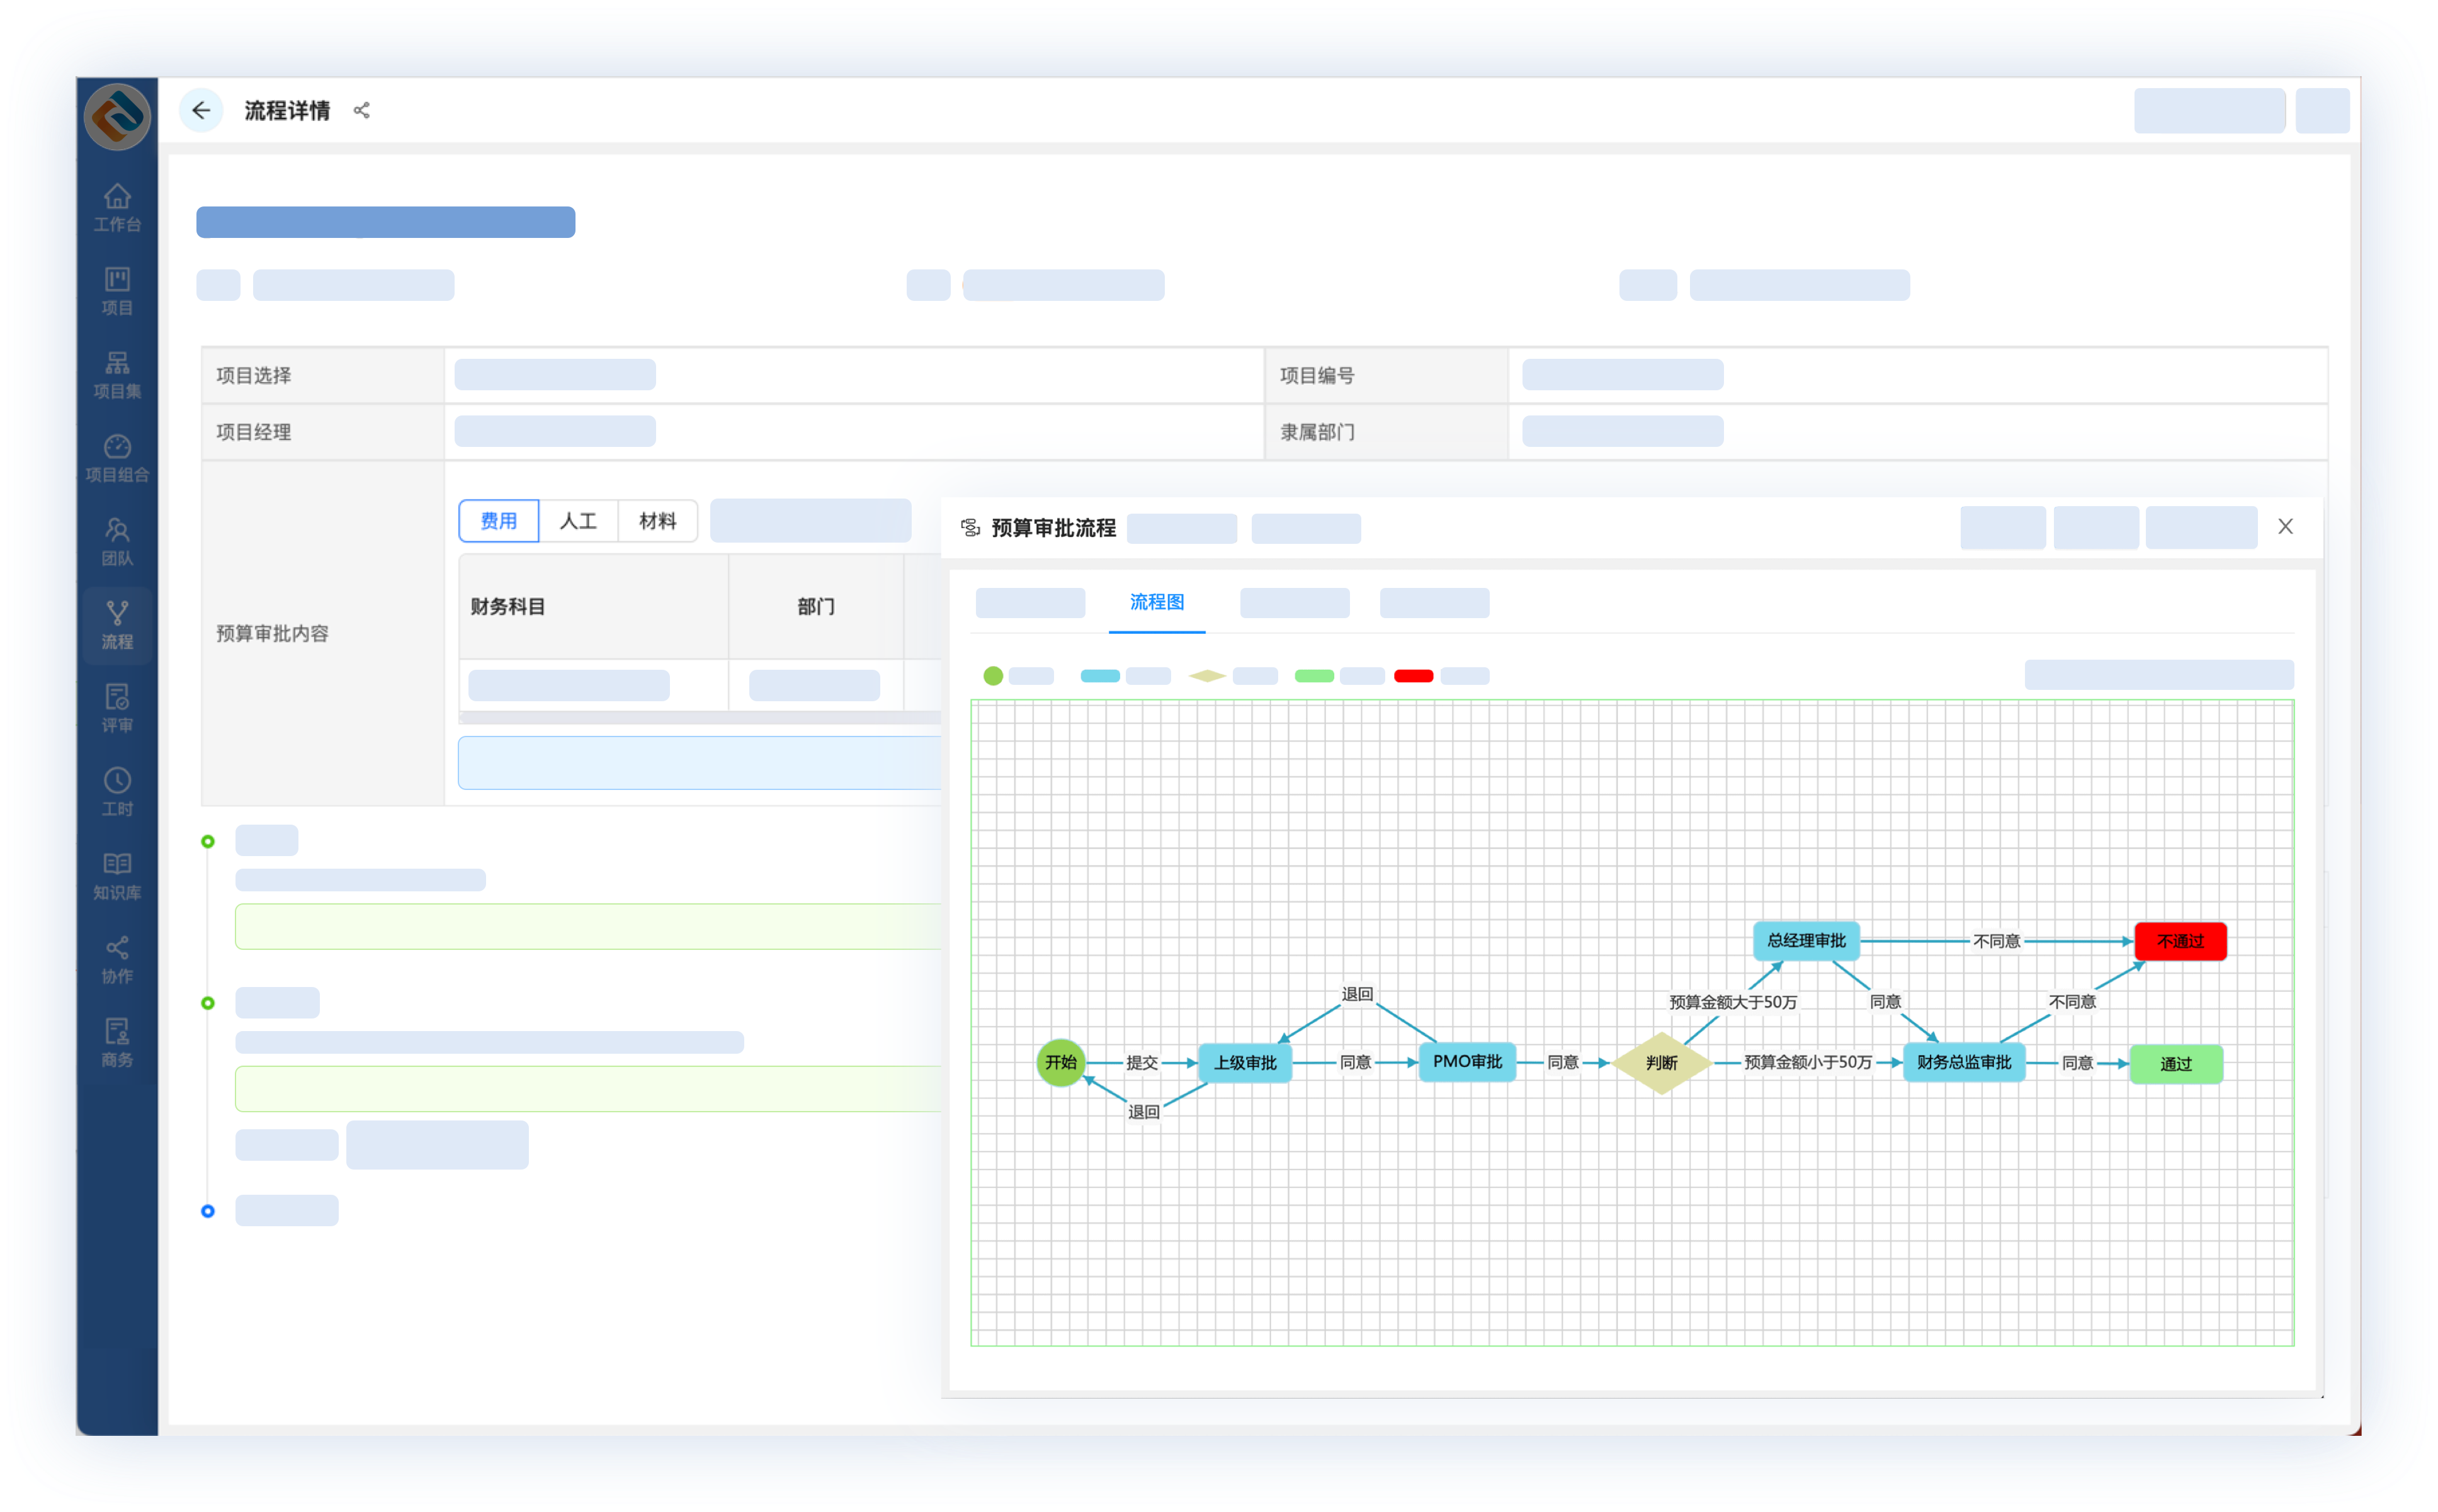Click the 总经理审批 flow node
This screenshot has height=1512, width=2438.
pyautogui.click(x=1806, y=941)
